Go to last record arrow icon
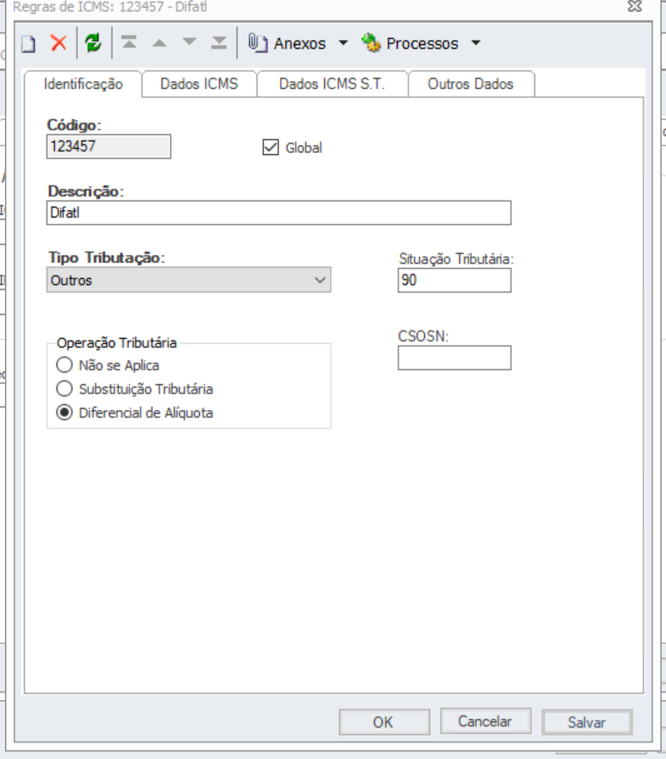 219,43
